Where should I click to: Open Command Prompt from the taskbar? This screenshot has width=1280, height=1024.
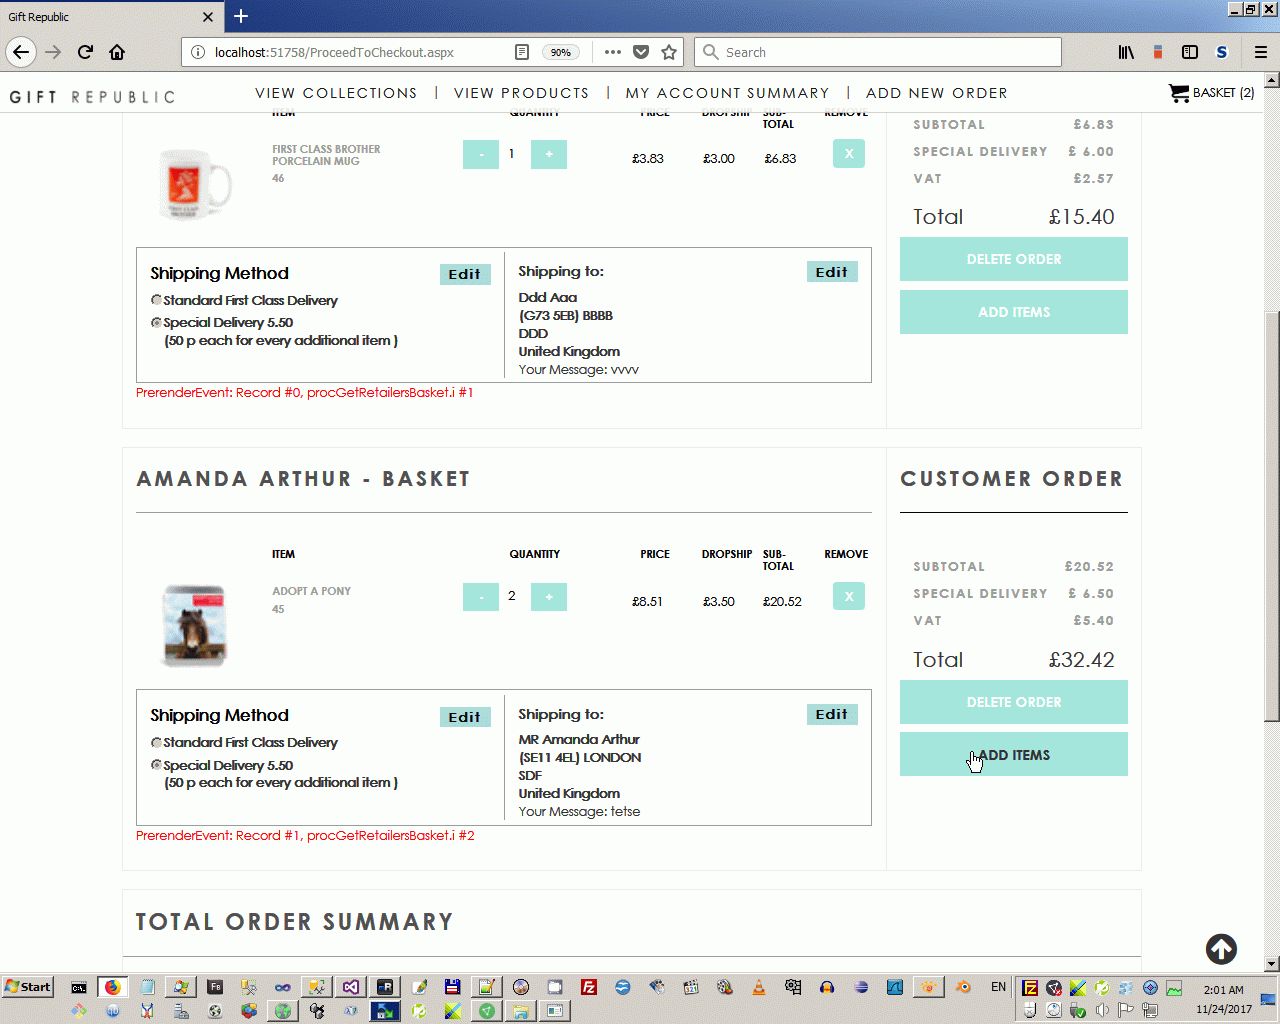click(79, 987)
